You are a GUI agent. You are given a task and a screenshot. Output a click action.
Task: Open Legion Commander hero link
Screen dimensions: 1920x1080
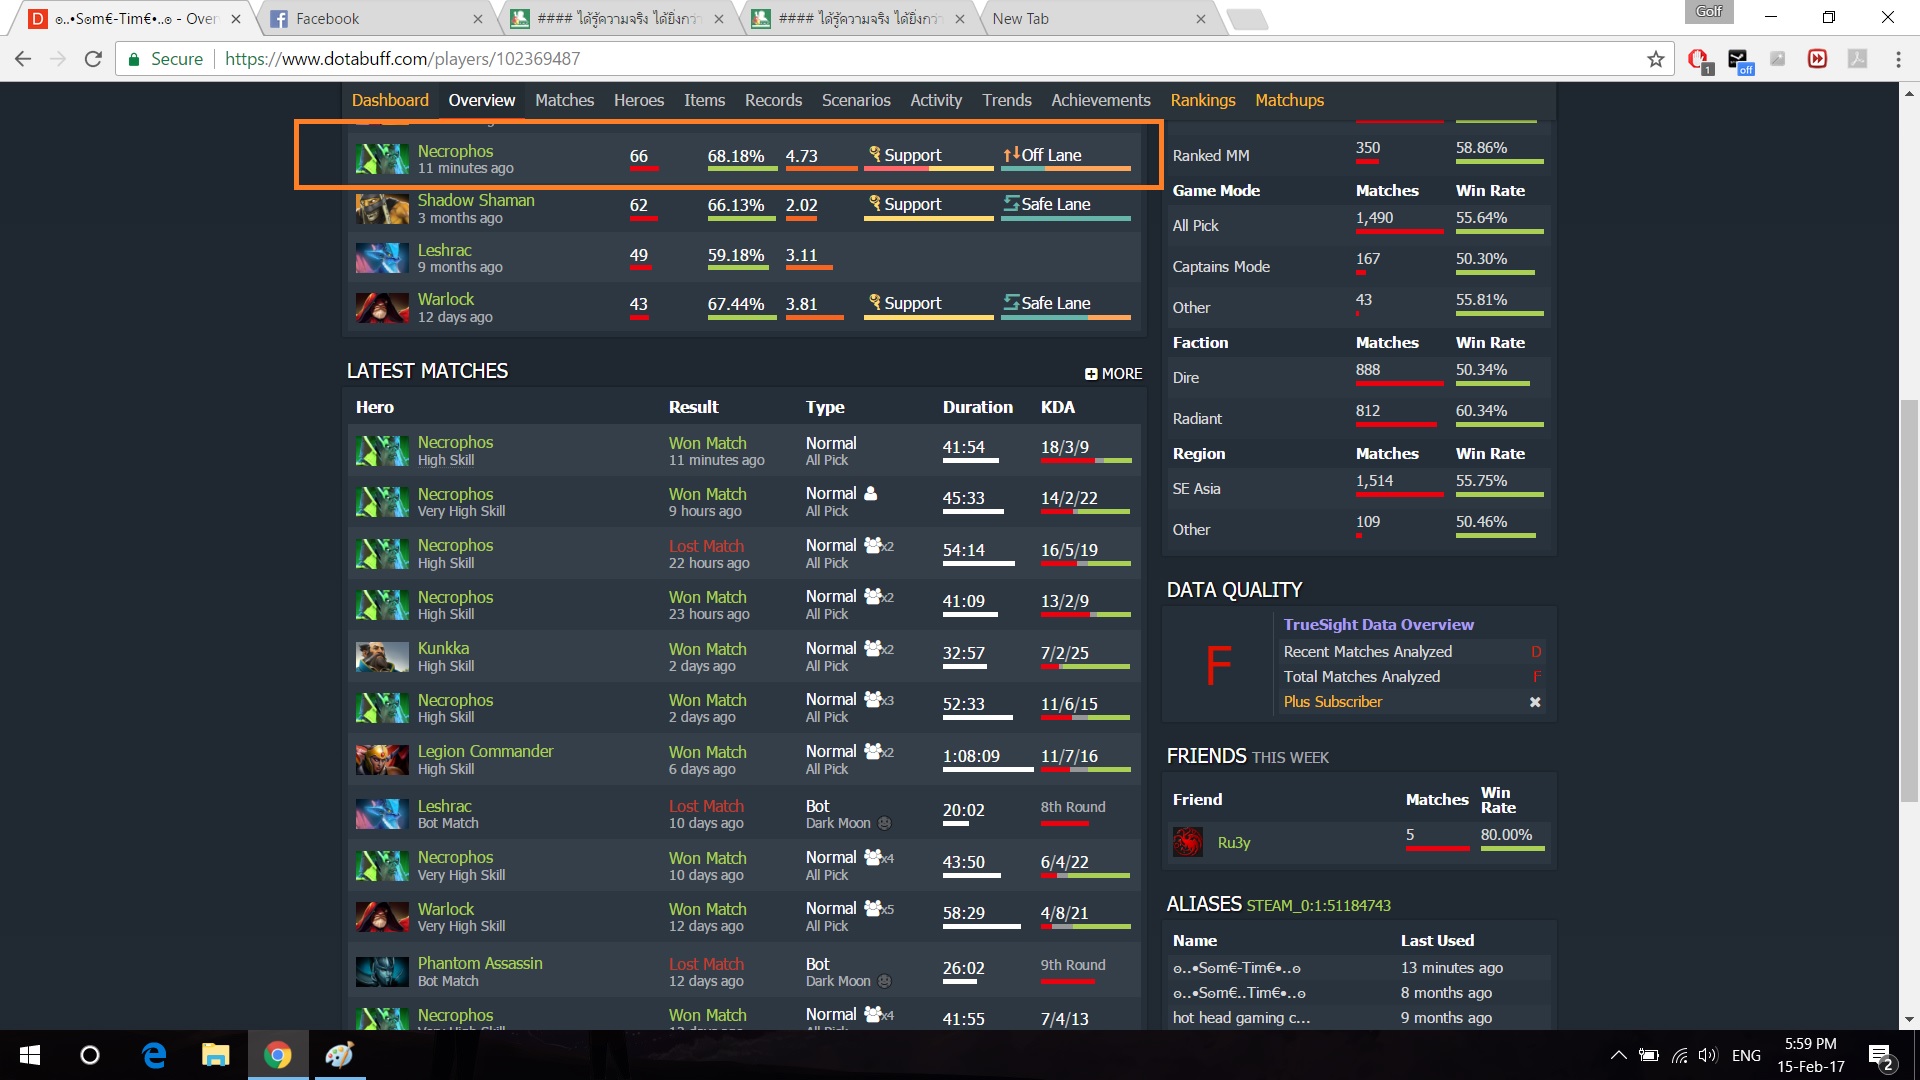(x=485, y=751)
